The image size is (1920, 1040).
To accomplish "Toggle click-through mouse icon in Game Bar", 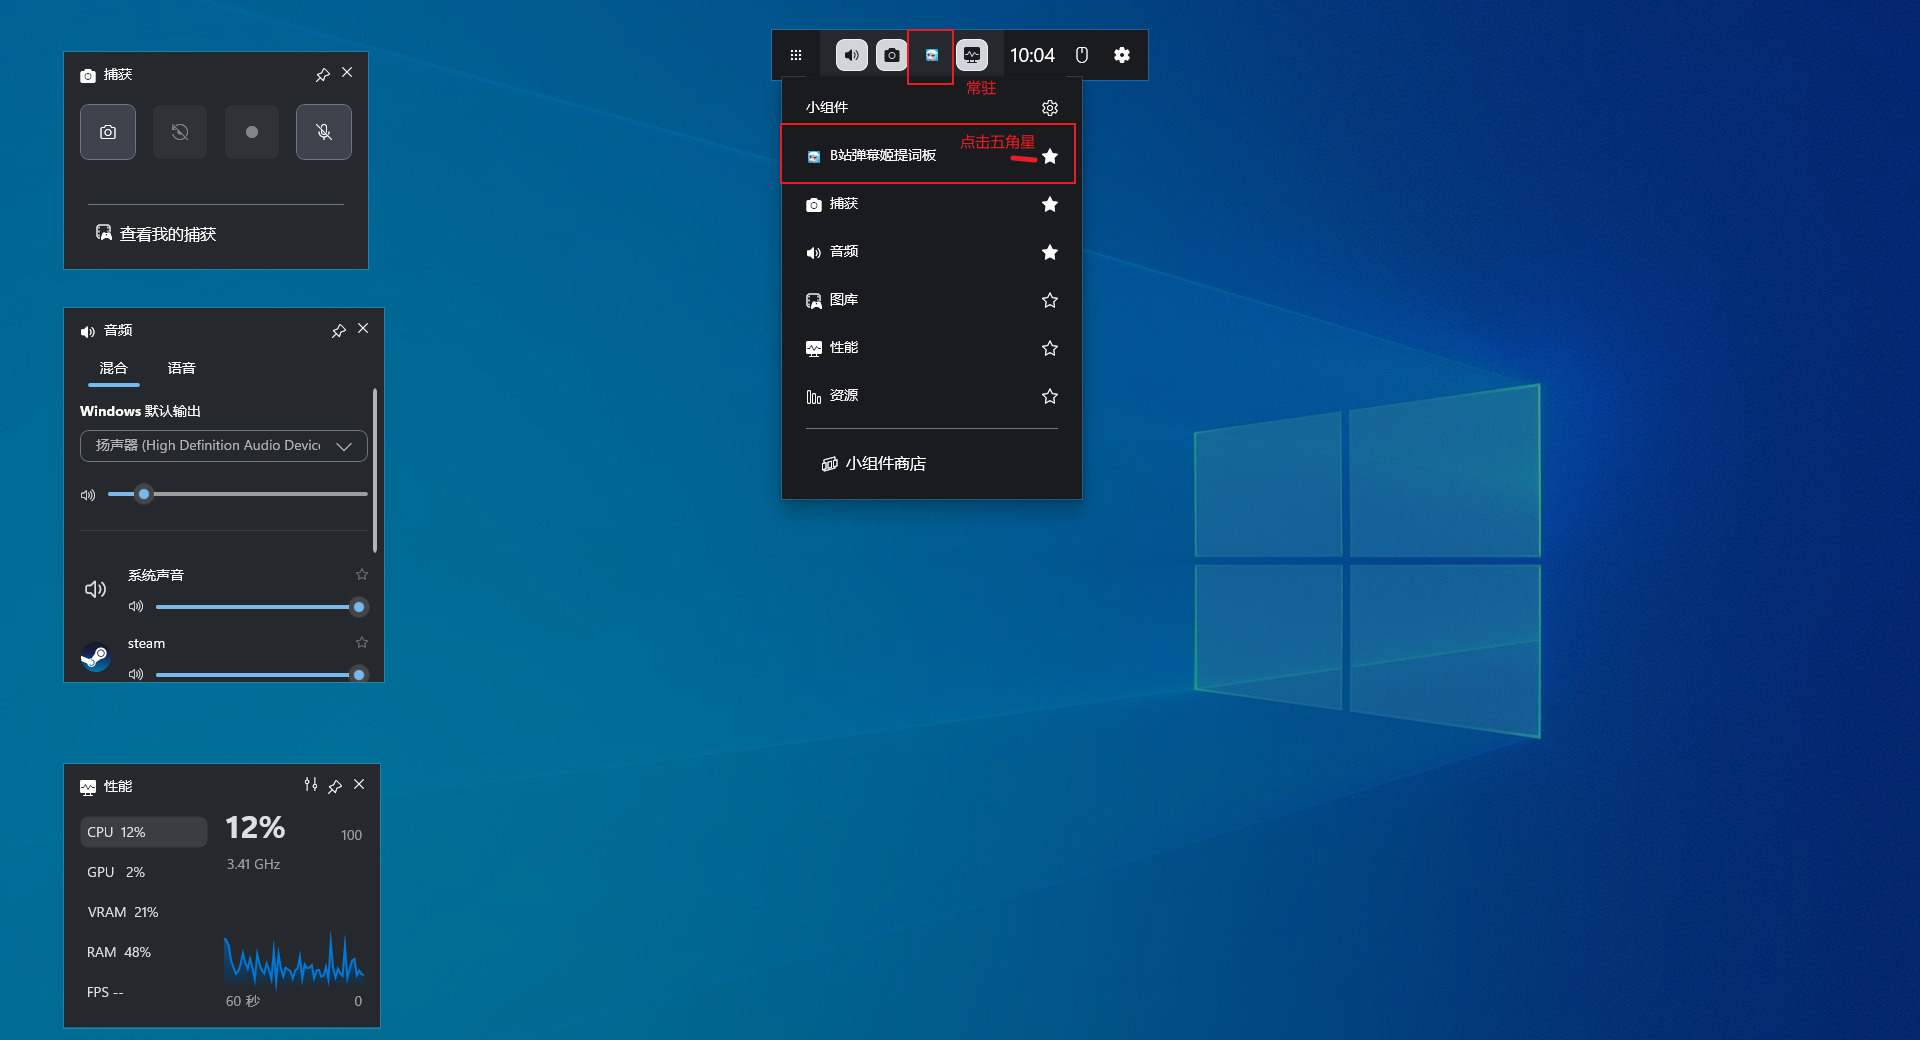I will pos(1081,55).
